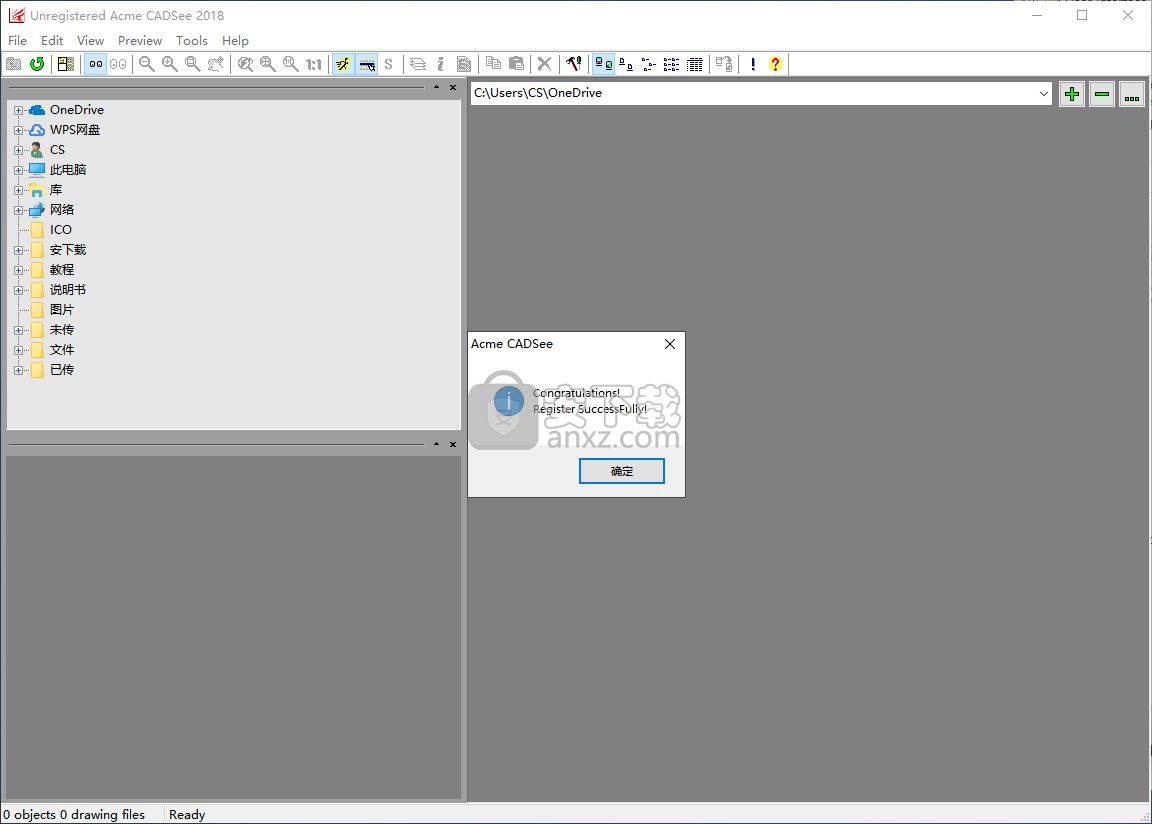Click the zoom extents crosshair magnifier icon

tap(268, 65)
